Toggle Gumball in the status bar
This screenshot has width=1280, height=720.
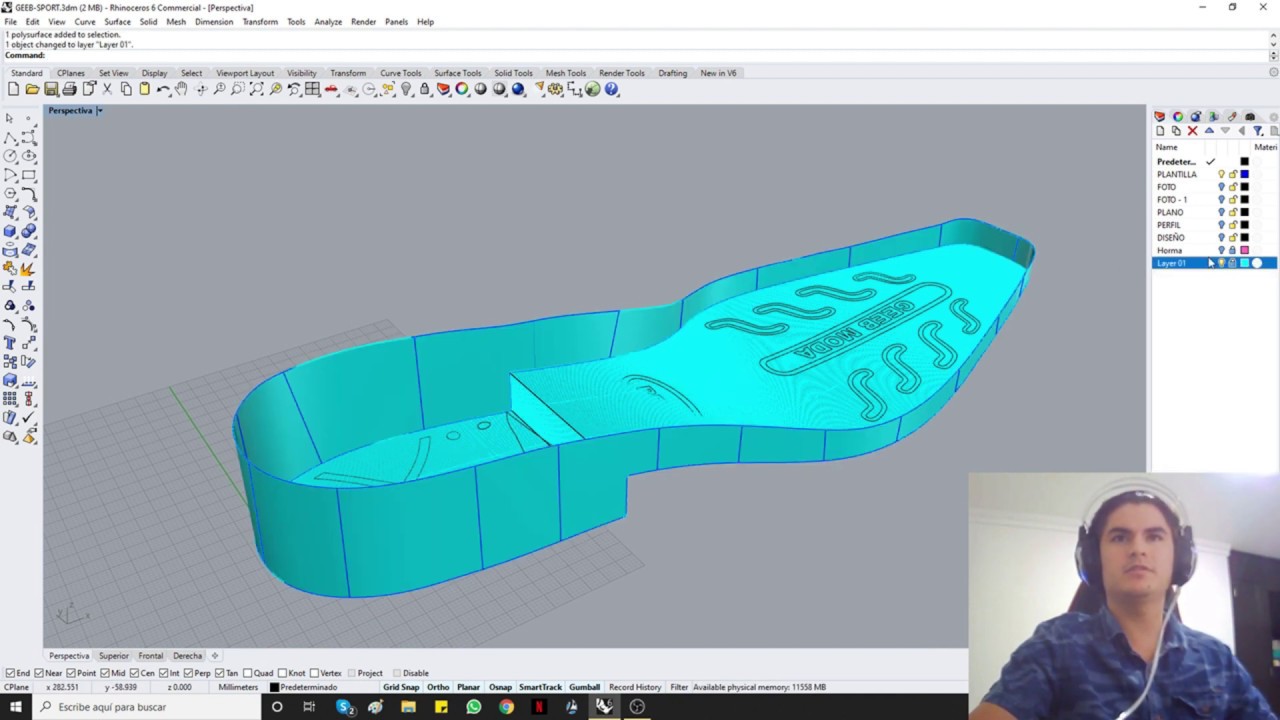(x=584, y=687)
